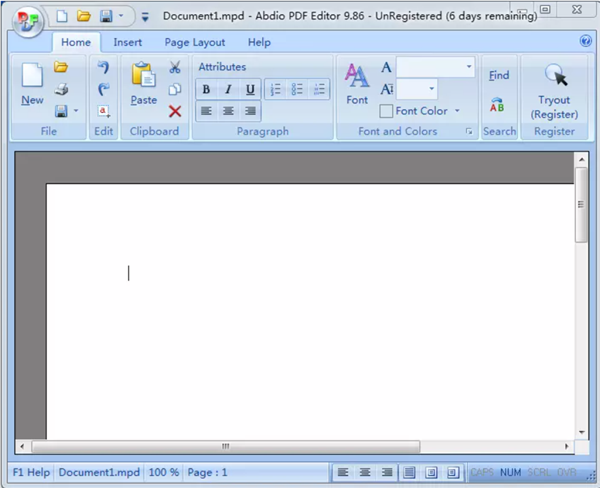Click the Print icon in File group

pyautogui.click(x=61, y=90)
